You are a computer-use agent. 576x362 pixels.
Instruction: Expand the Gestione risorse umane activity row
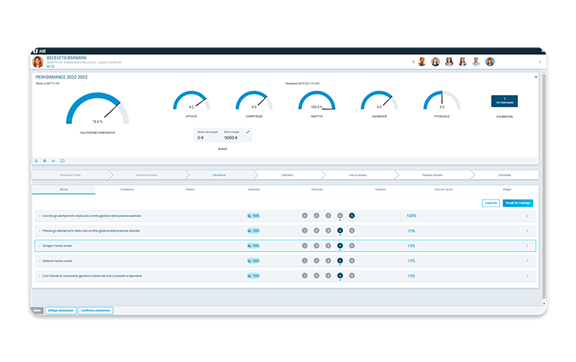click(x=40, y=261)
